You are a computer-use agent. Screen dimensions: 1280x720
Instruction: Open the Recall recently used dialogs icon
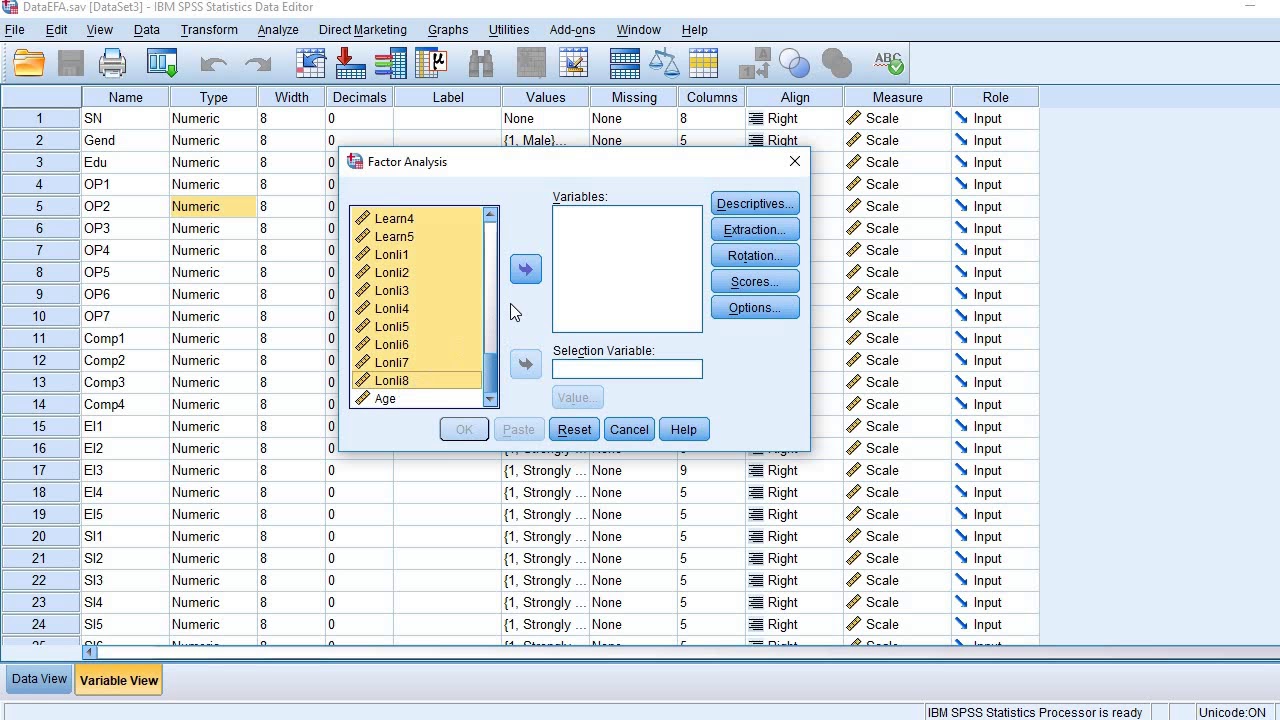pyautogui.click(x=162, y=65)
